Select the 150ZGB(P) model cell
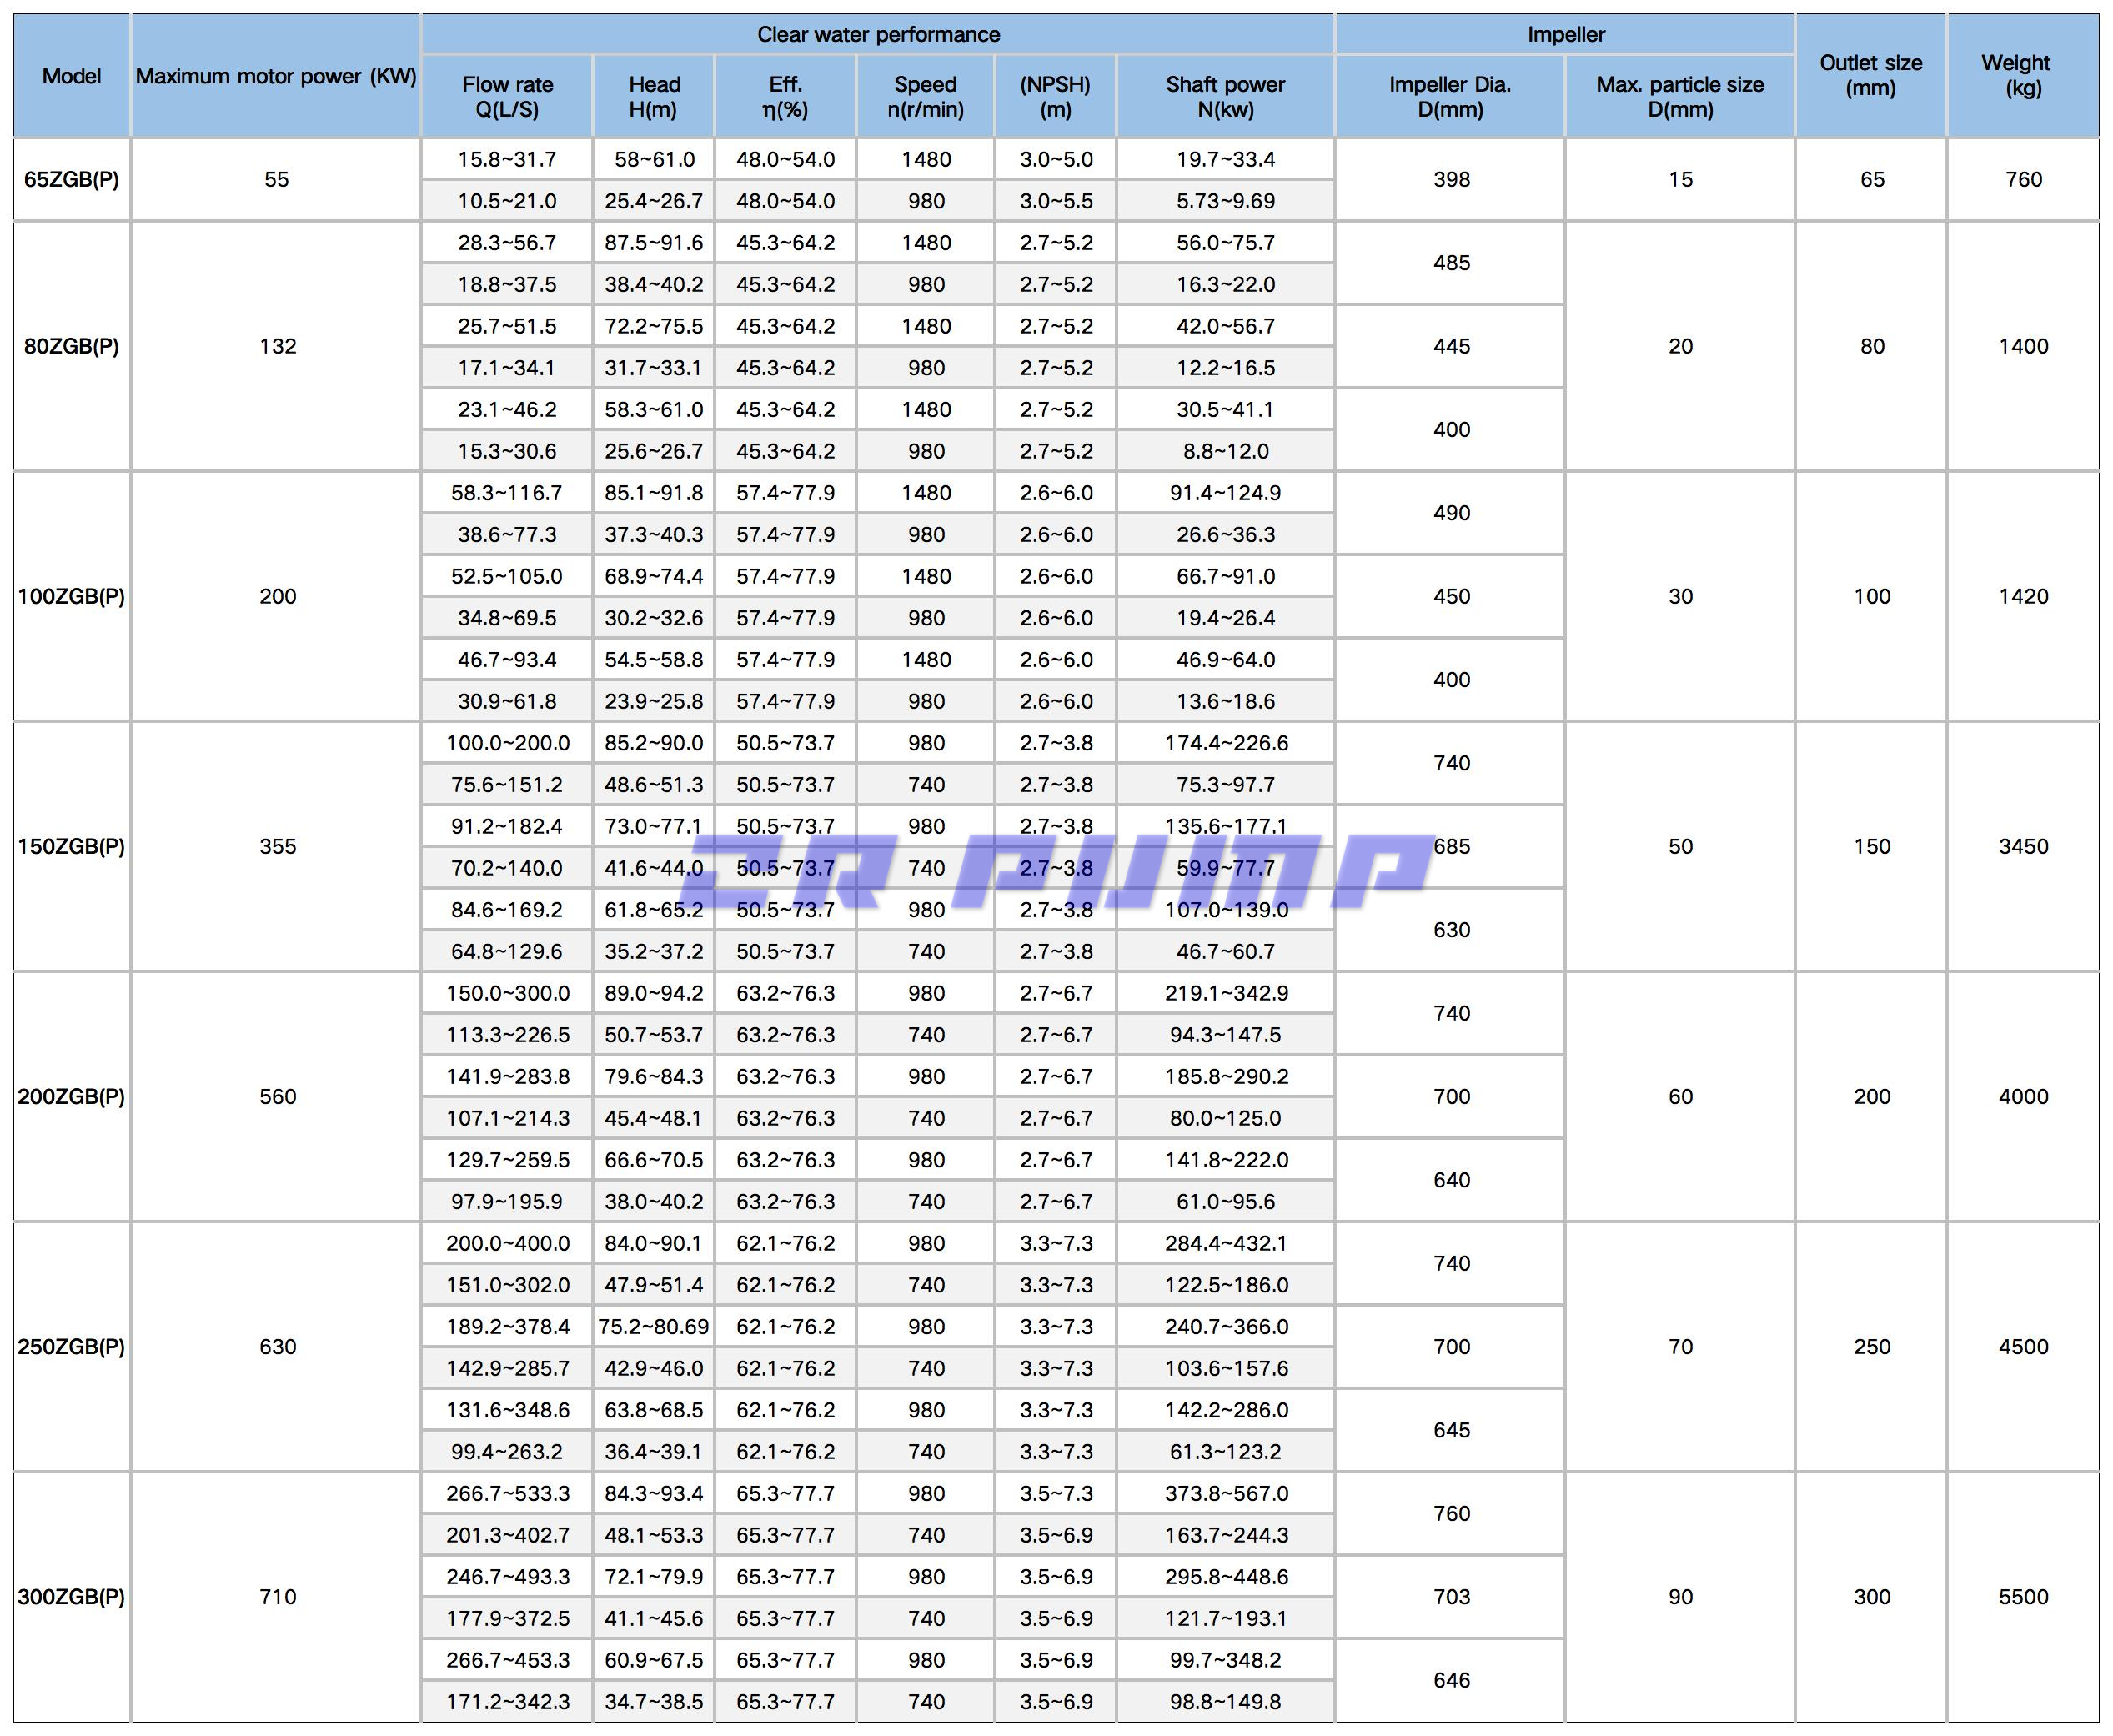 (x=71, y=846)
